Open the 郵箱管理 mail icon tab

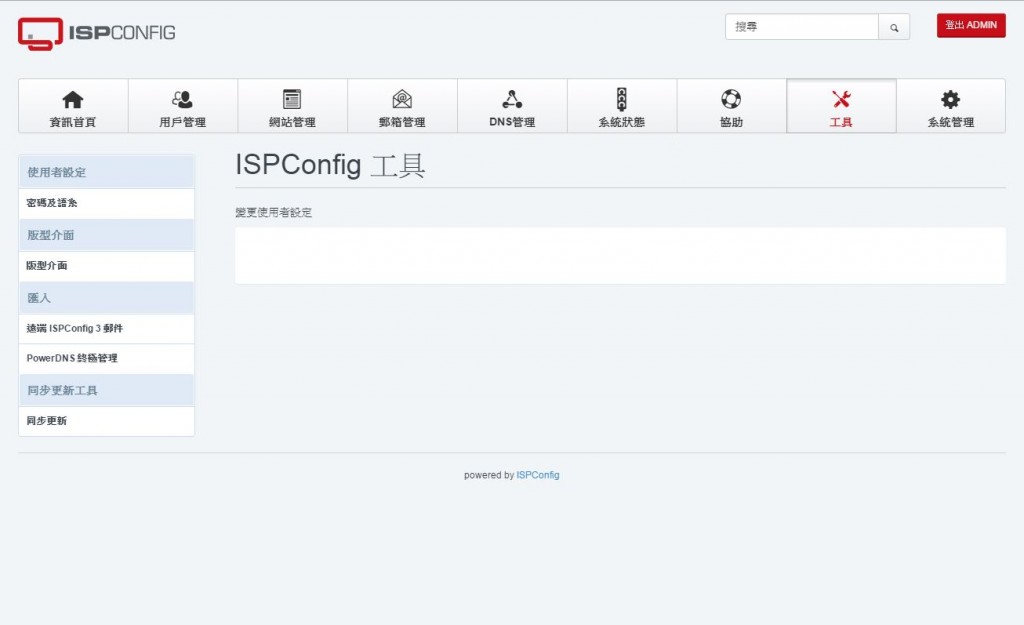[x=402, y=106]
